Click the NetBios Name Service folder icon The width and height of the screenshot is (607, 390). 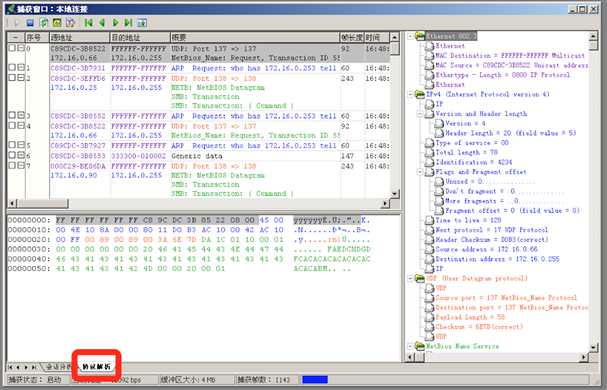tap(420, 346)
